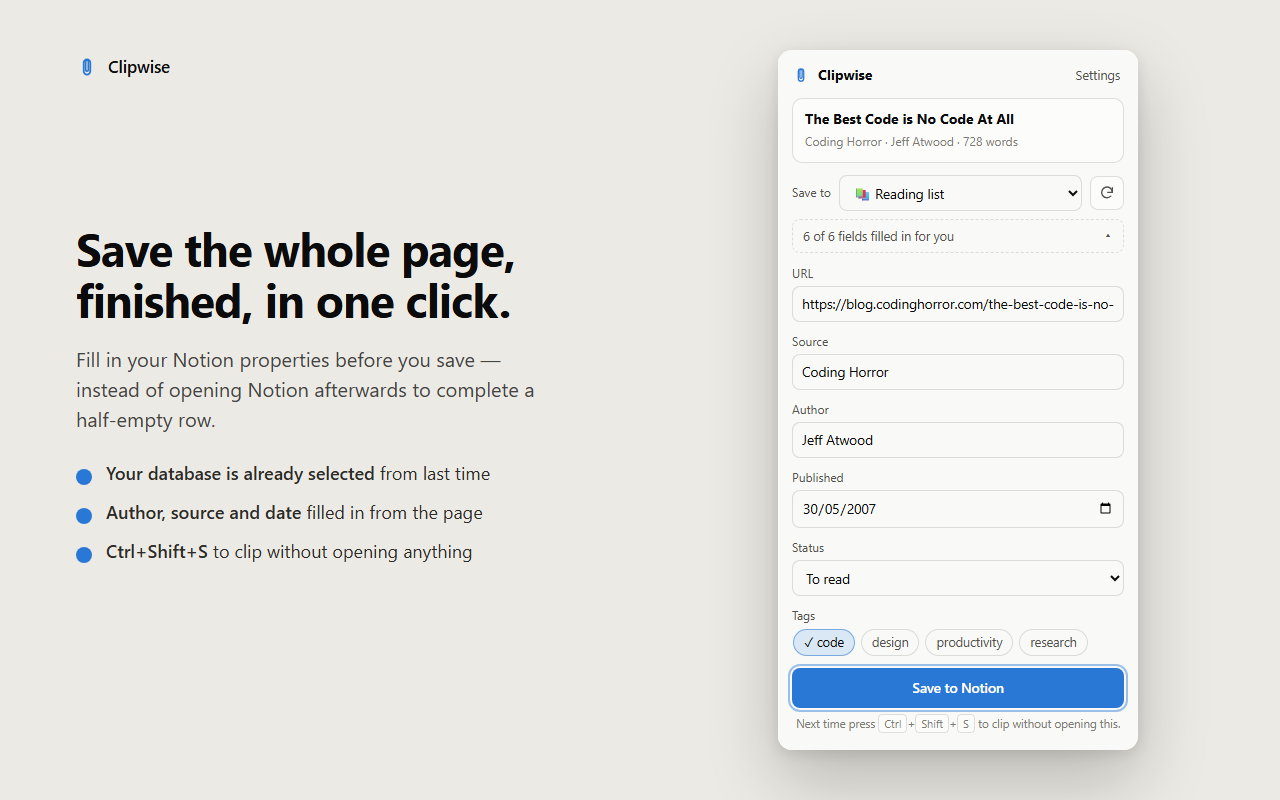1280x800 pixels.
Task: Click the article title 'The Best Code is No Code At All'
Action: click(x=909, y=119)
